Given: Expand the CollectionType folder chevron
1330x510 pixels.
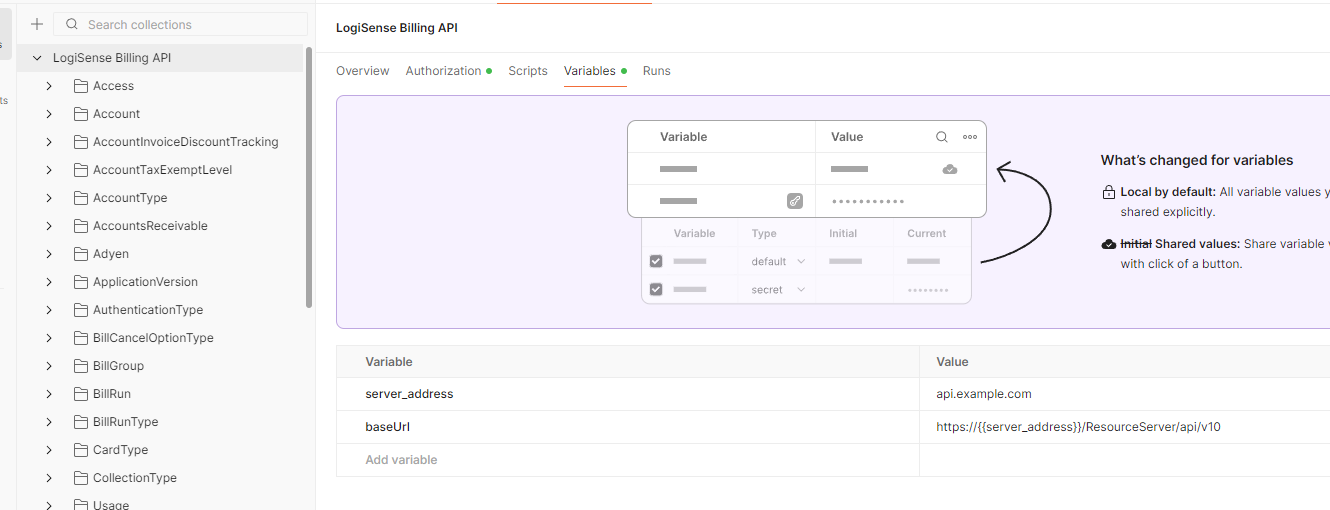Looking at the screenshot, I should tap(49, 478).
